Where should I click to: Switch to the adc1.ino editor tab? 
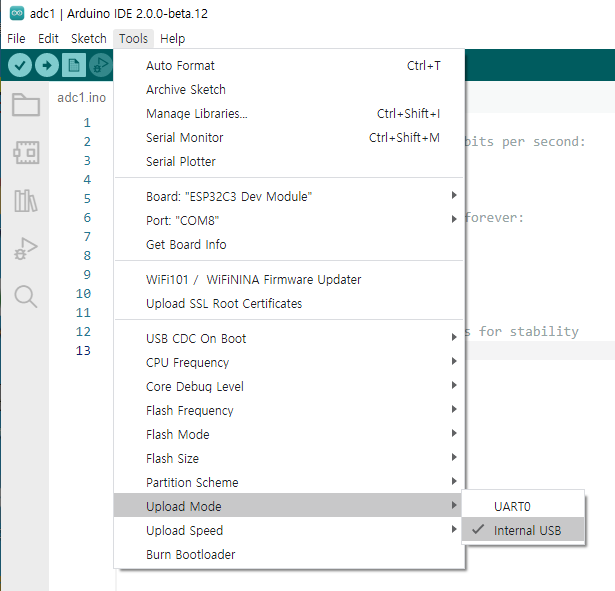[x=82, y=97]
